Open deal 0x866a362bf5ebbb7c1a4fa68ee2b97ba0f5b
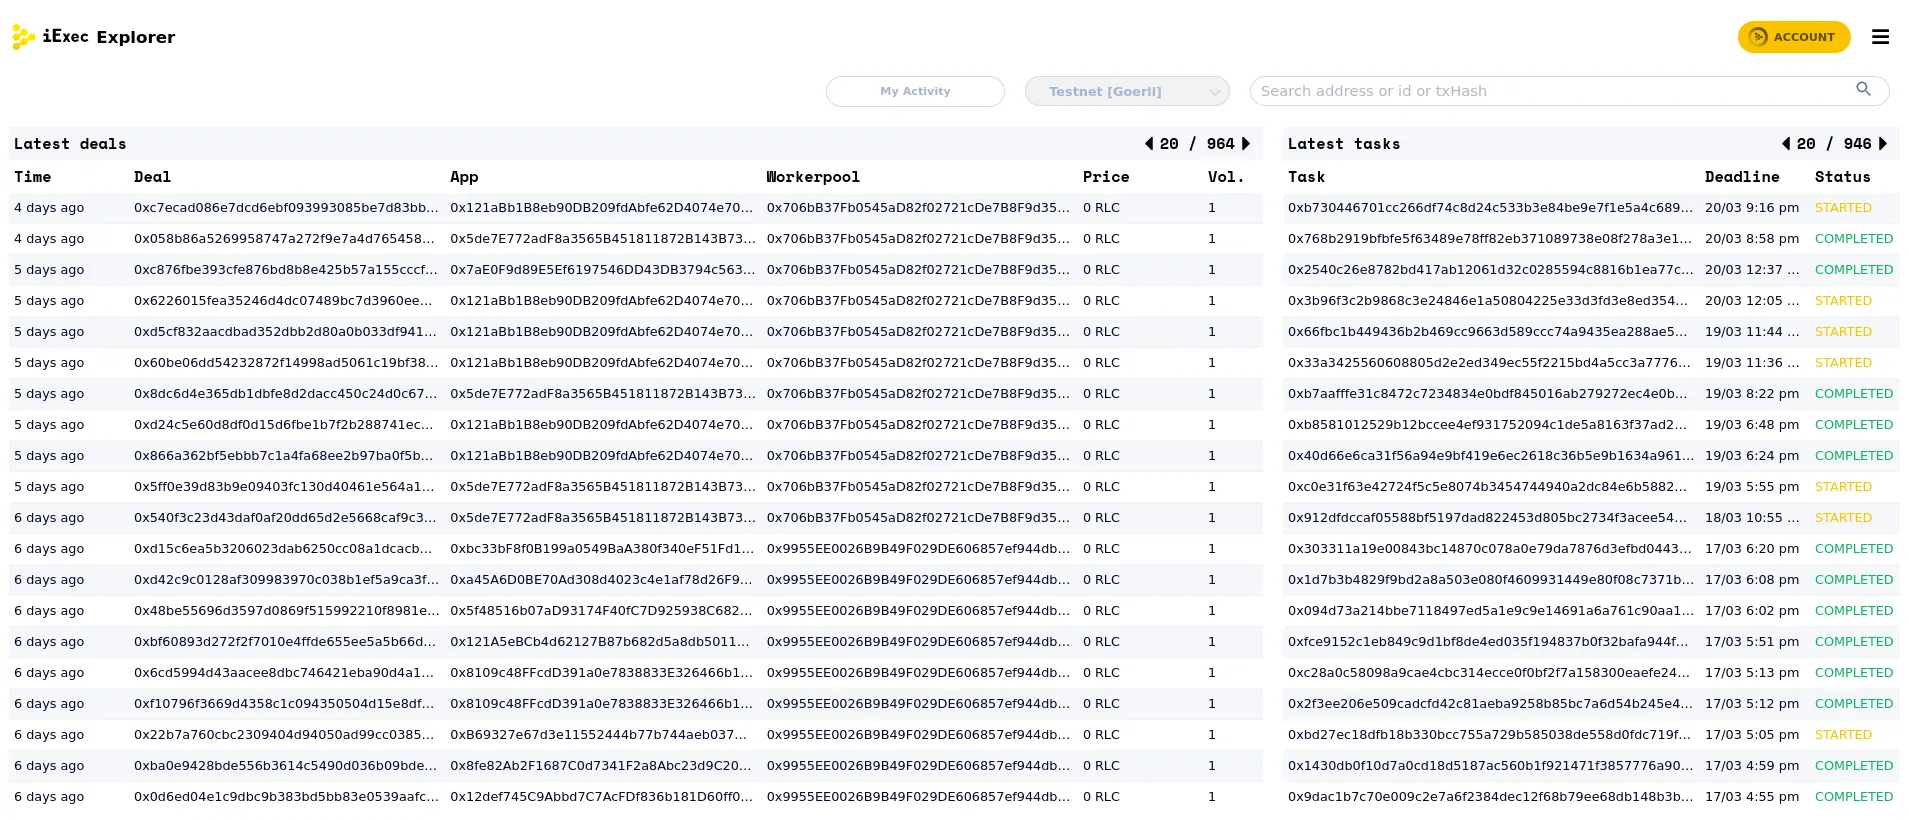The height and width of the screenshot is (820, 1909). click(284, 456)
